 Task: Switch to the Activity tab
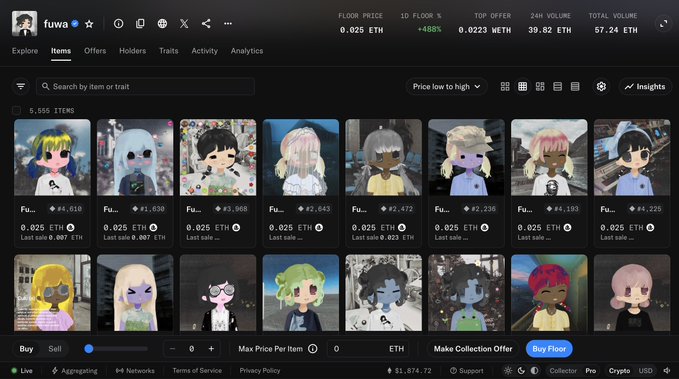tap(204, 51)
